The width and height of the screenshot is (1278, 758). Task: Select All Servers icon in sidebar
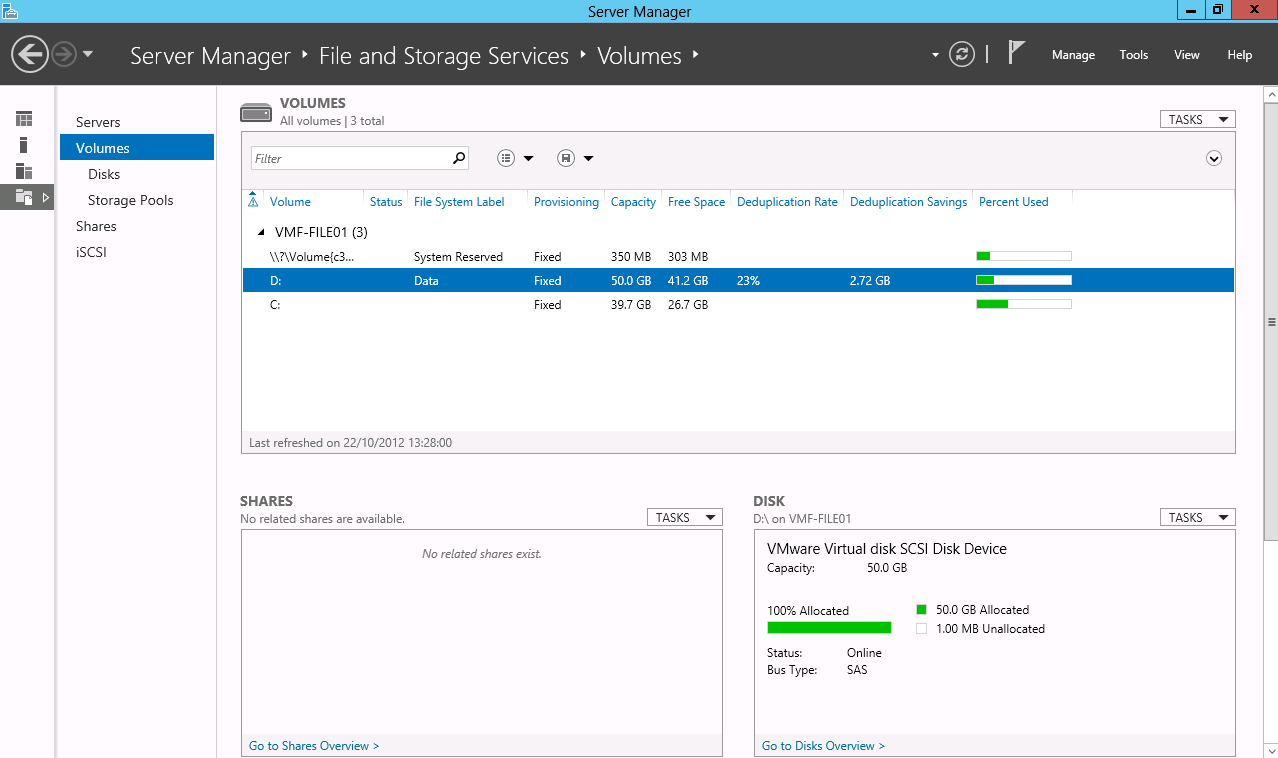point(24,171)
